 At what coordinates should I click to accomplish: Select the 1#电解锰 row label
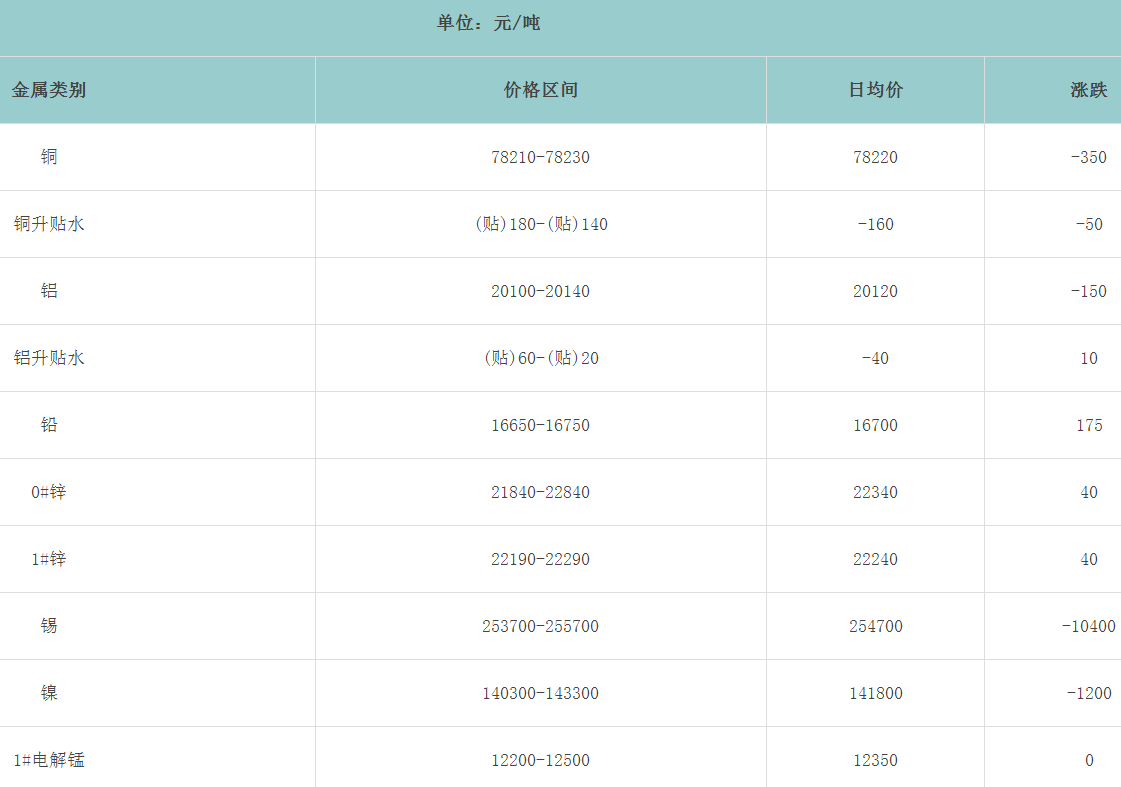pyautogui.click(x=49, y=760)
